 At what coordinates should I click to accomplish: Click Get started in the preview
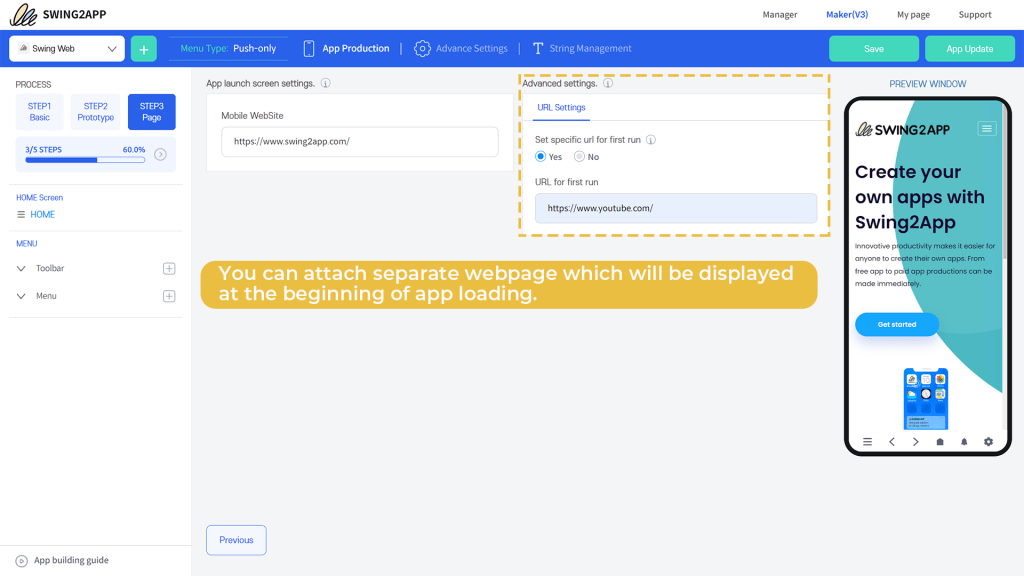897,325
